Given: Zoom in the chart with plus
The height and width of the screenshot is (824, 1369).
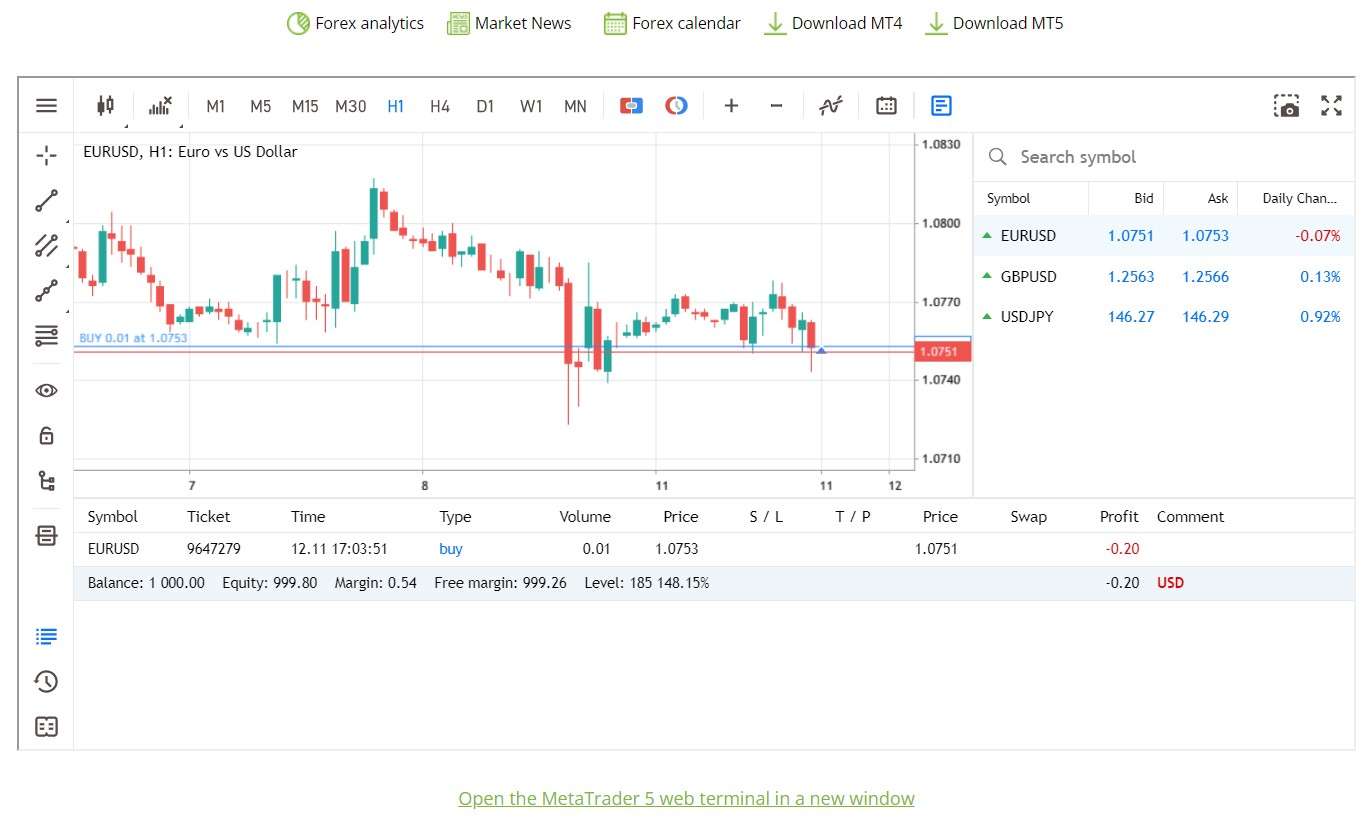Looking at the screenshot, I should point(731,106).
